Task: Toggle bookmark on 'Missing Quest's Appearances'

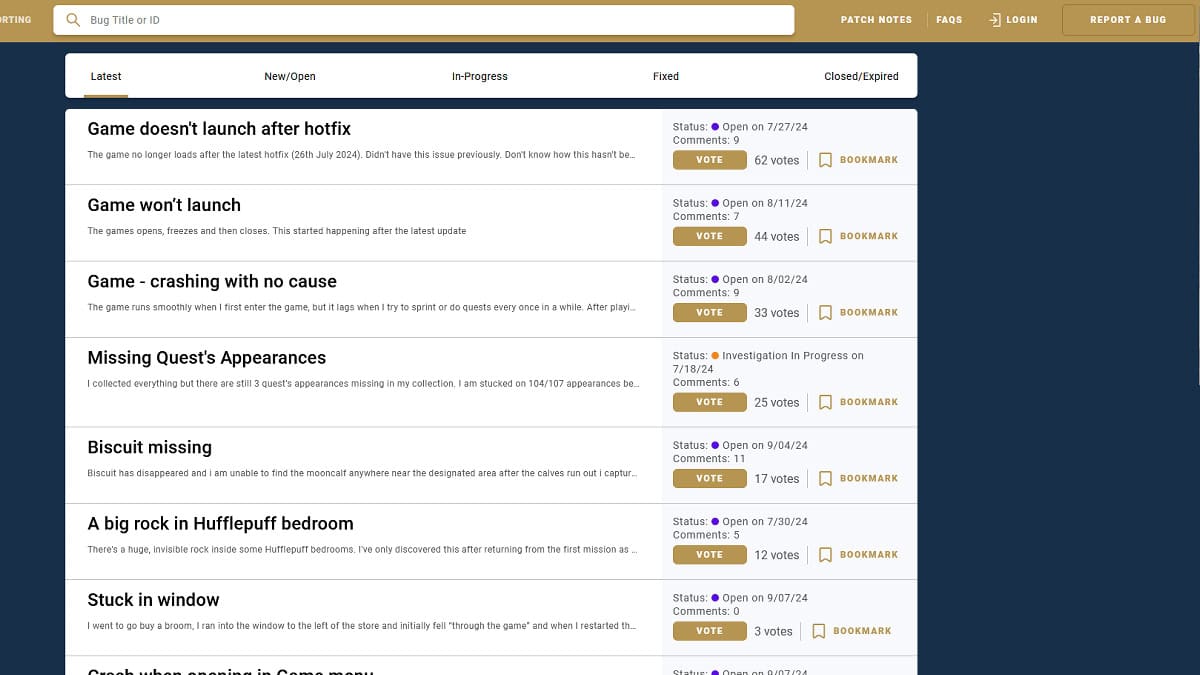Action: pyautogui.click(x=857, y=402)
